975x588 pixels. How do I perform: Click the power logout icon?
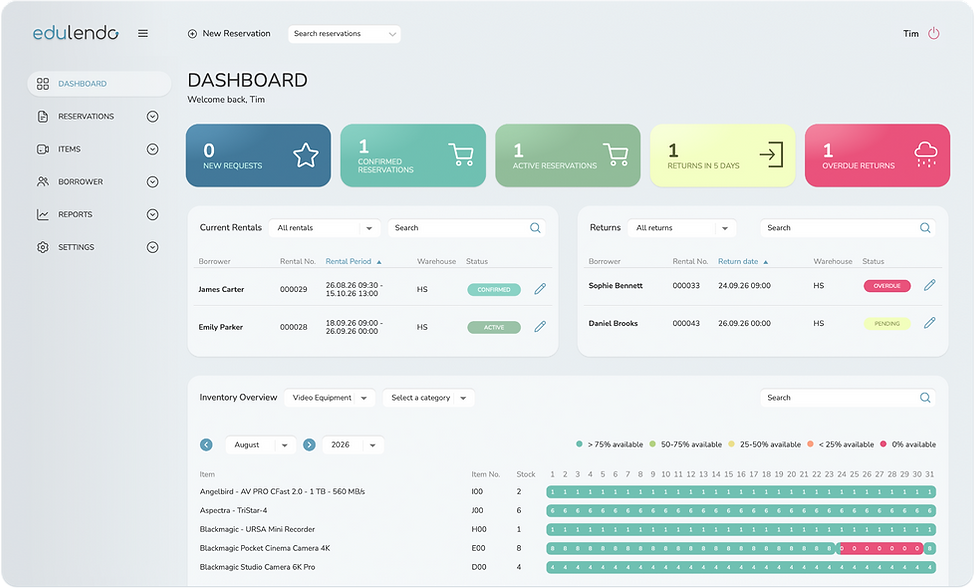(933, 34)
